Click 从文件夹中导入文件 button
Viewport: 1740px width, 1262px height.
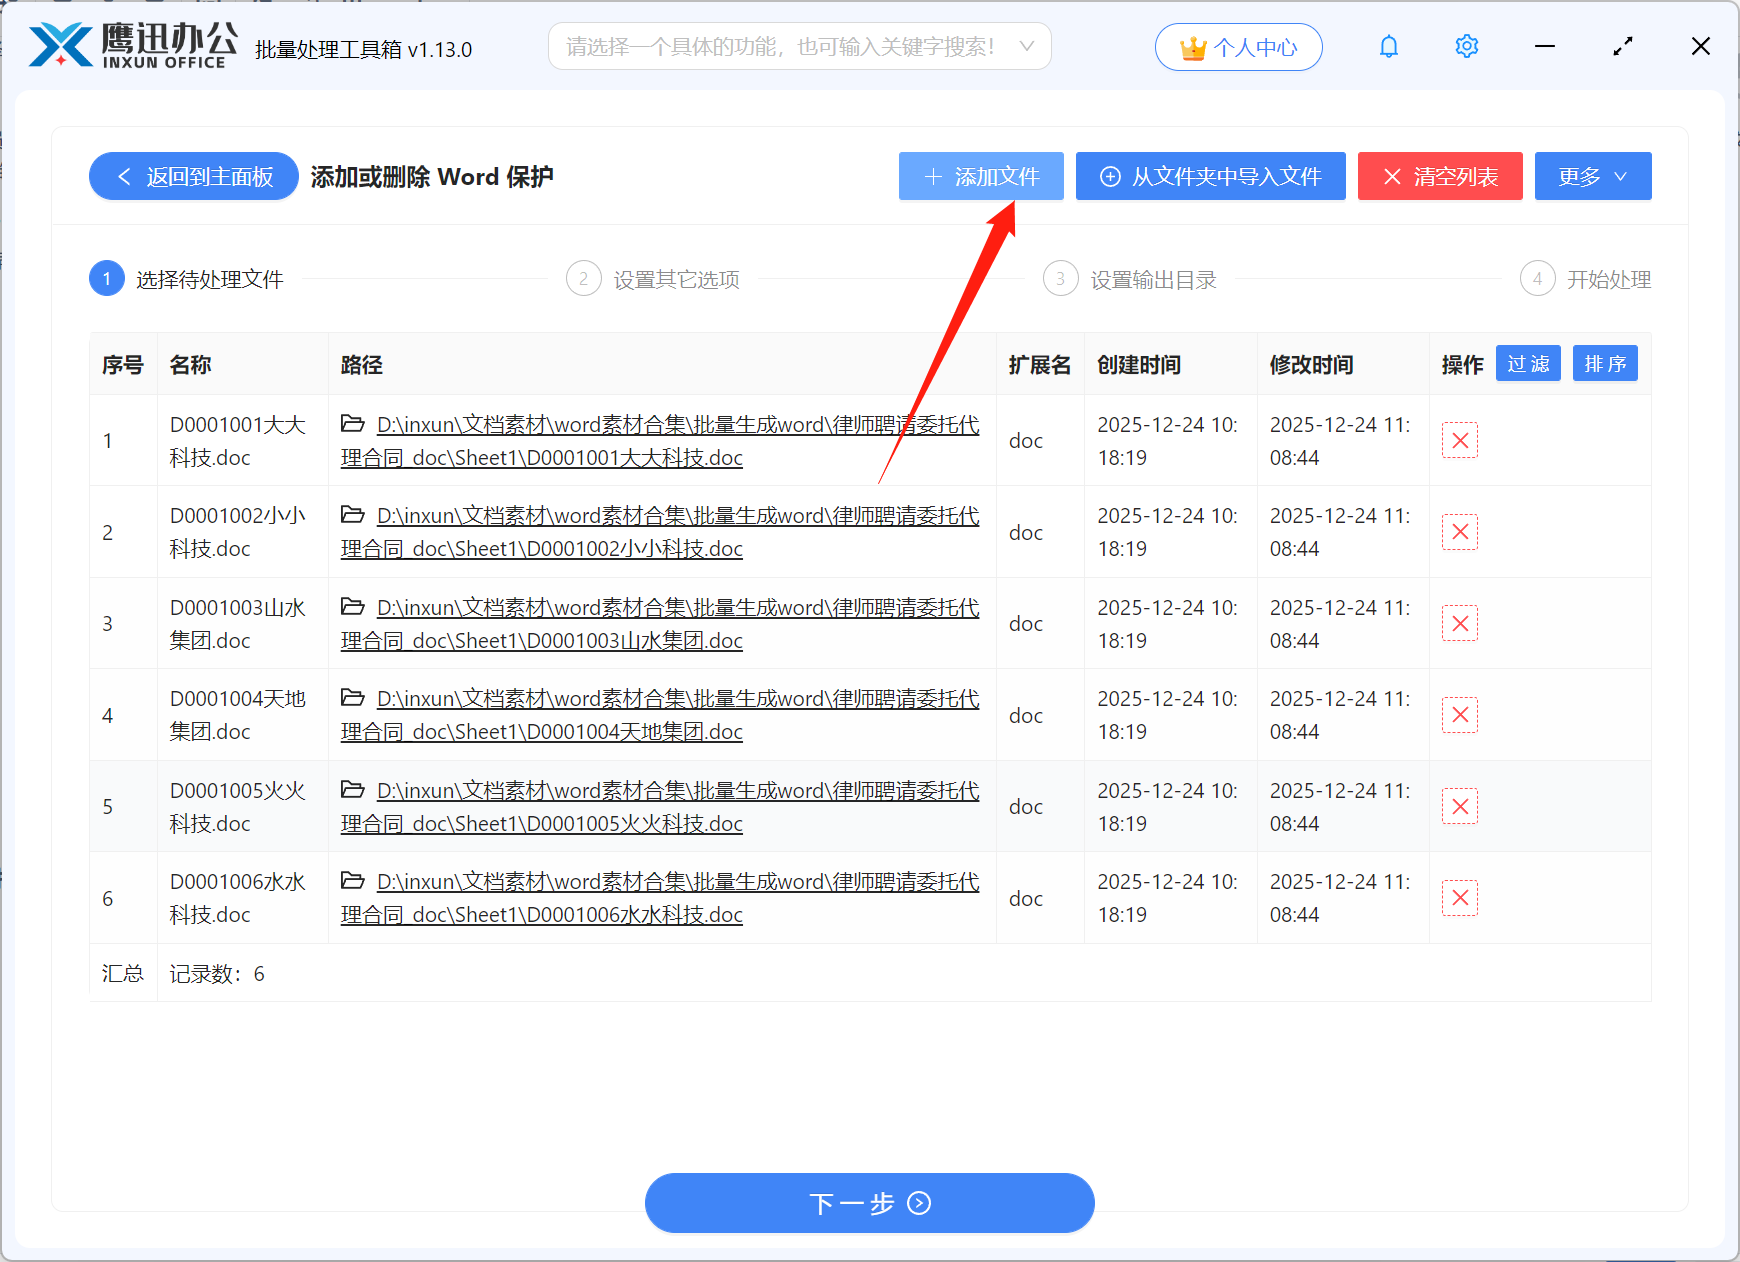1211,177
